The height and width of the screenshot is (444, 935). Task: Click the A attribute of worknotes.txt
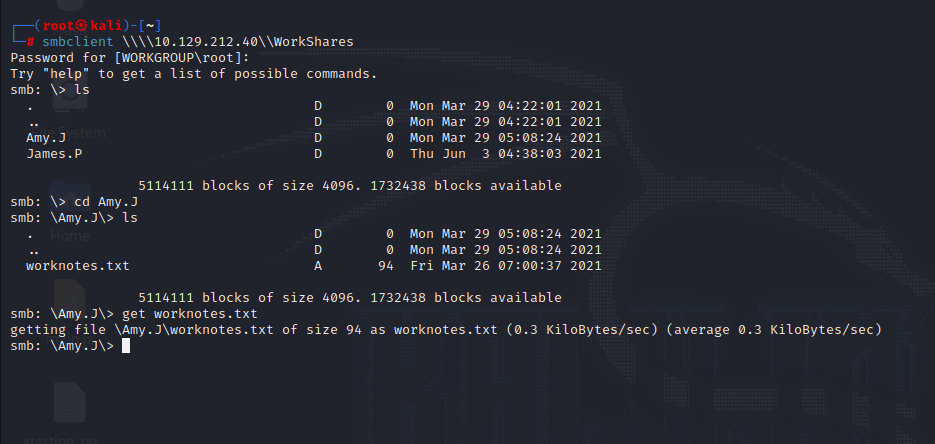(318, 266)
